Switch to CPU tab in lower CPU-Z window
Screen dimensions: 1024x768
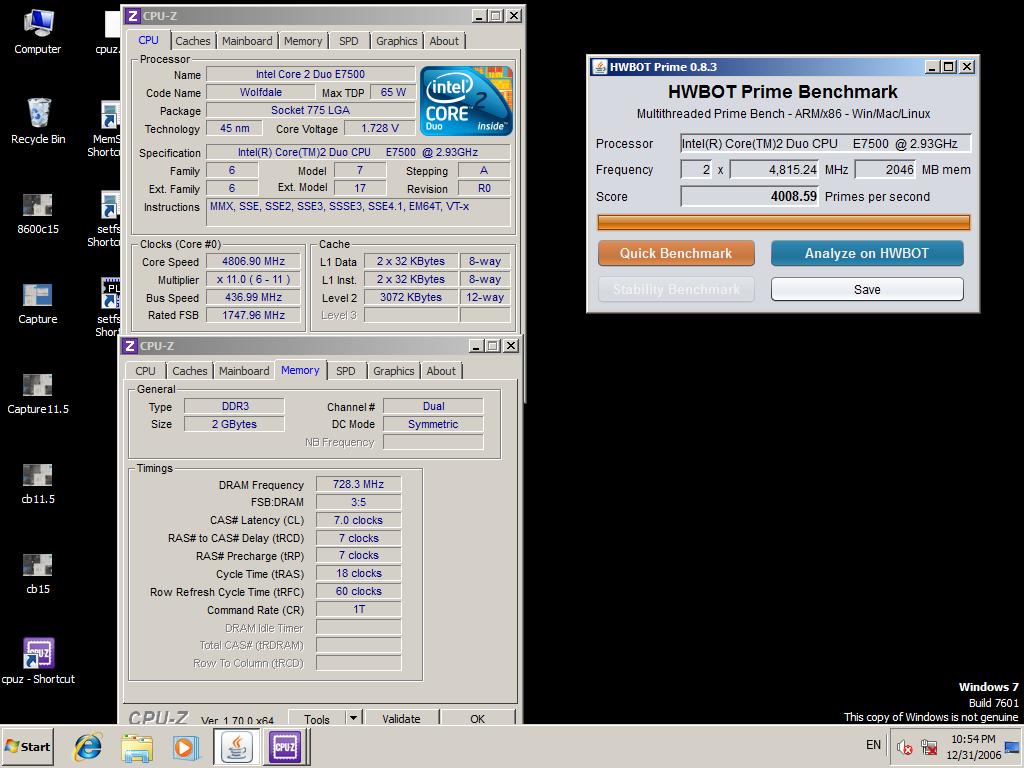[x=146, y=371]
